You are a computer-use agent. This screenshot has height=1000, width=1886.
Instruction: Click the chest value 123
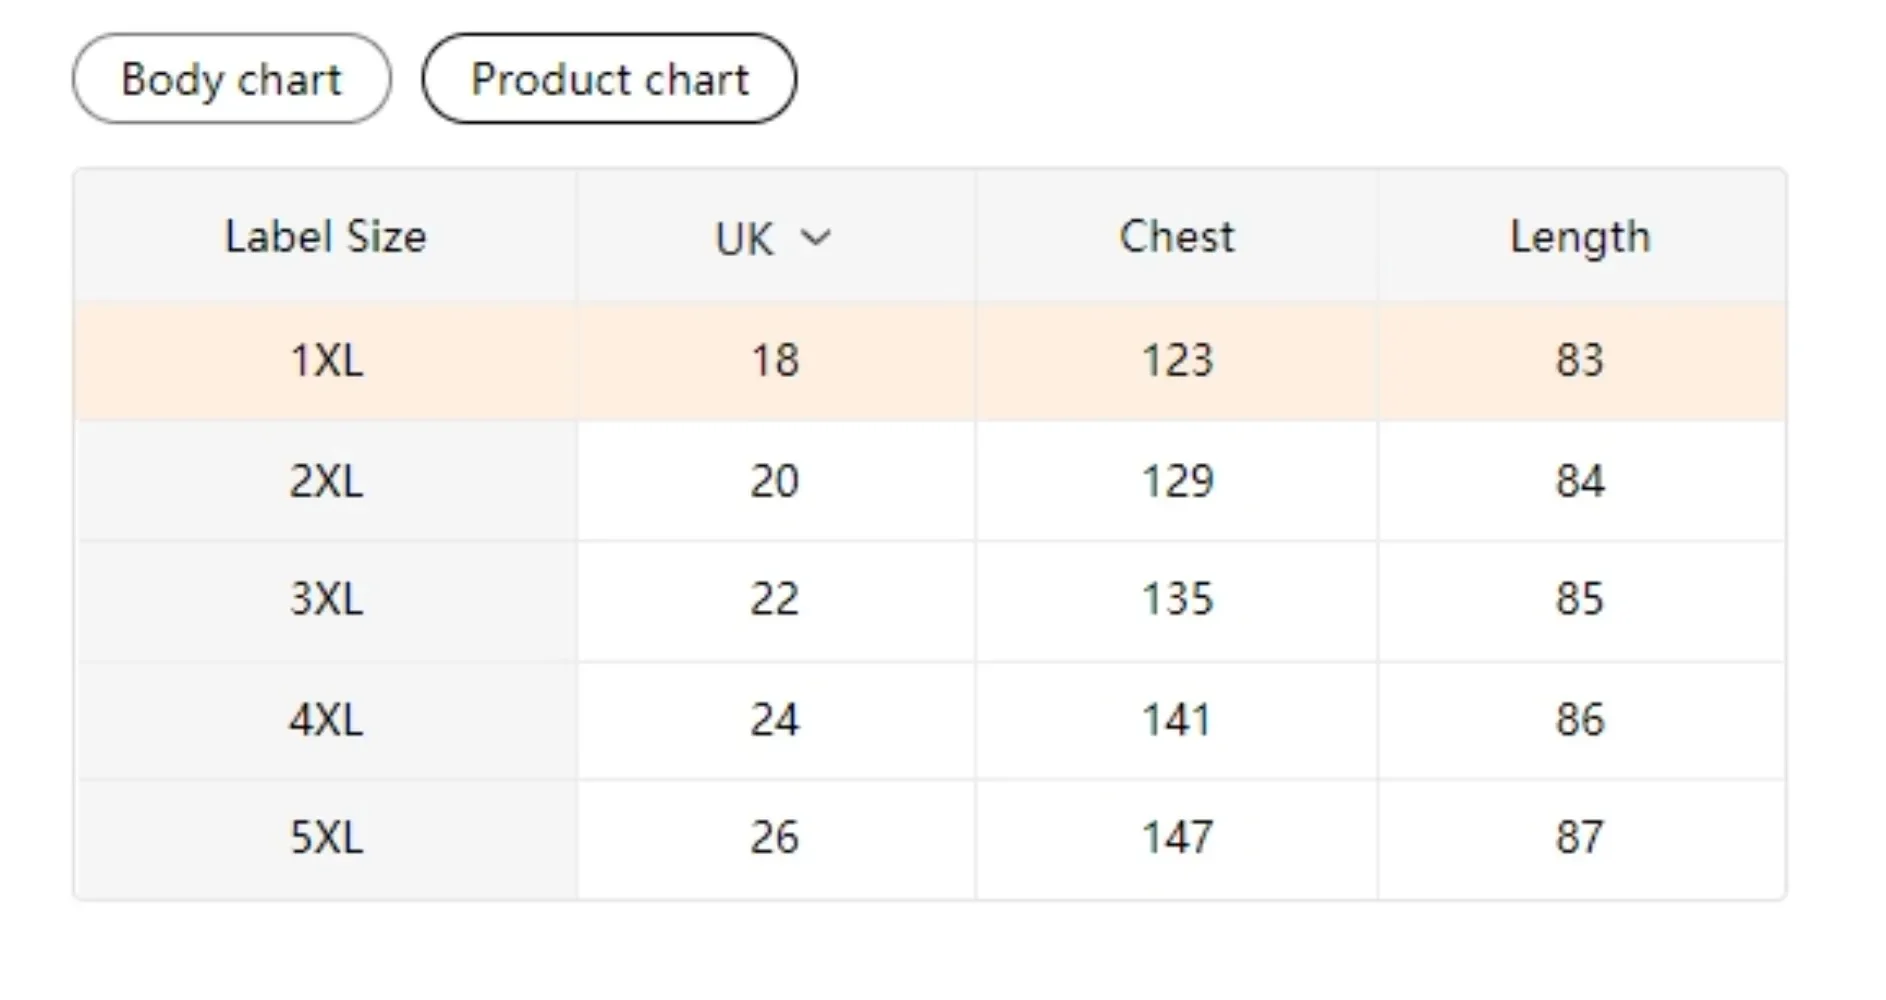click(x=1177, y=360)
